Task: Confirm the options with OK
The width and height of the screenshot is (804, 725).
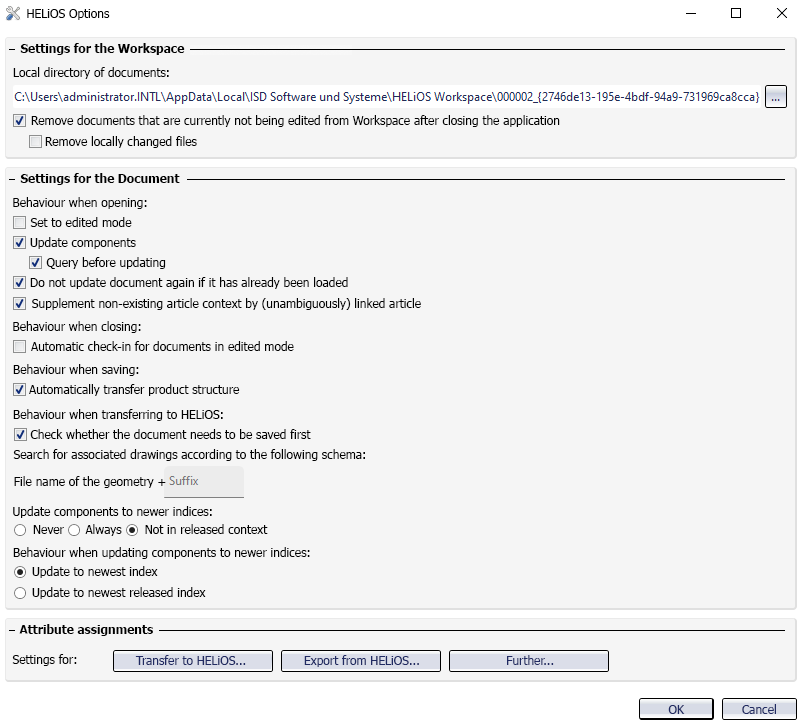Action: (x=676, y=710)
